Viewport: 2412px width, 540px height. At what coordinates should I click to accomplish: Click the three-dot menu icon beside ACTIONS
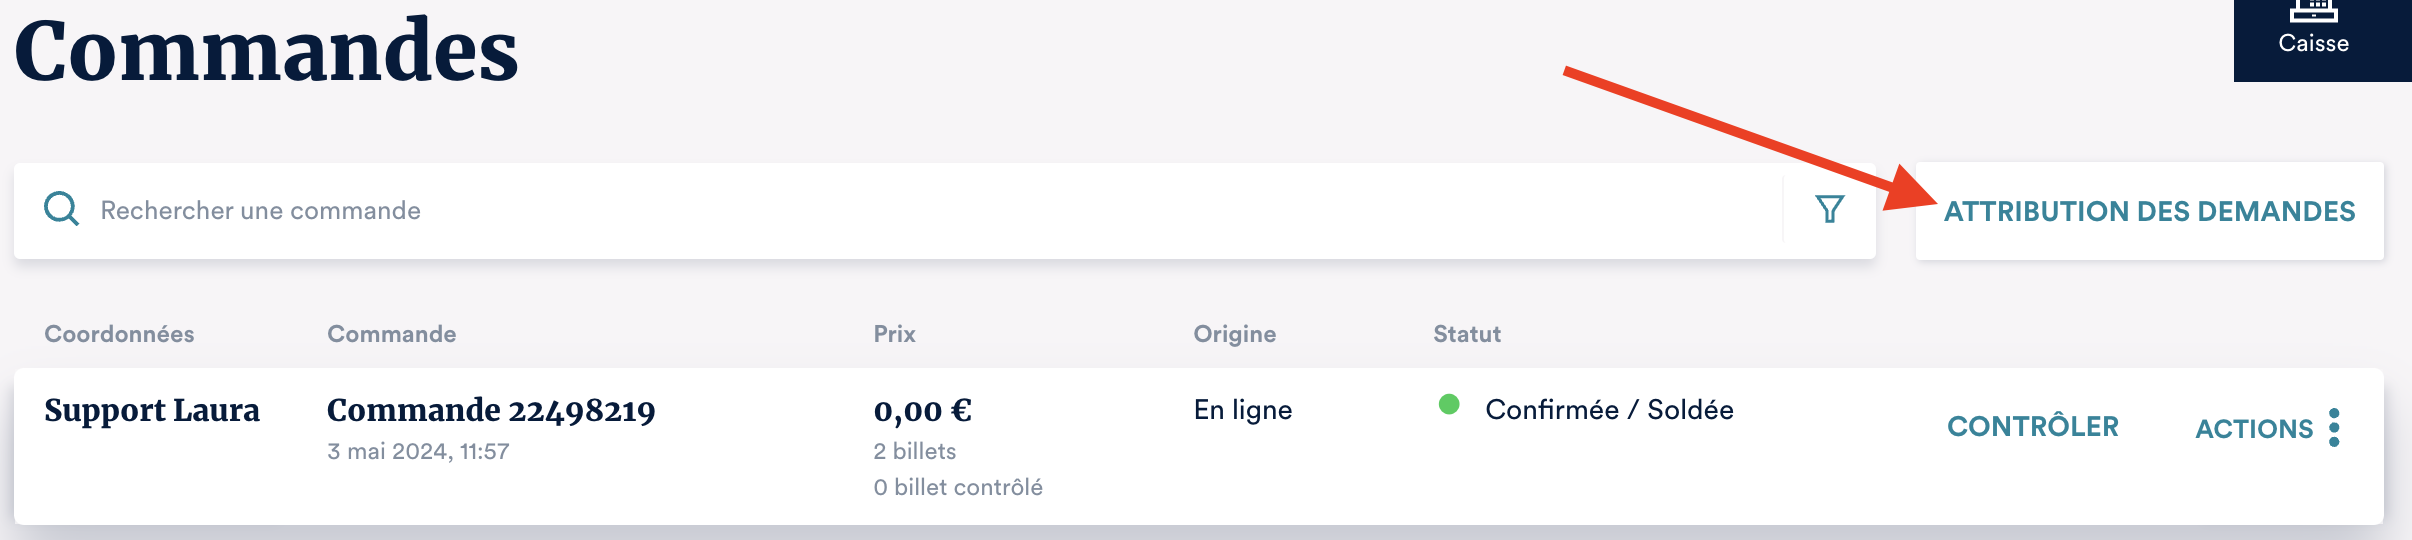click(x=2334, y=428)
